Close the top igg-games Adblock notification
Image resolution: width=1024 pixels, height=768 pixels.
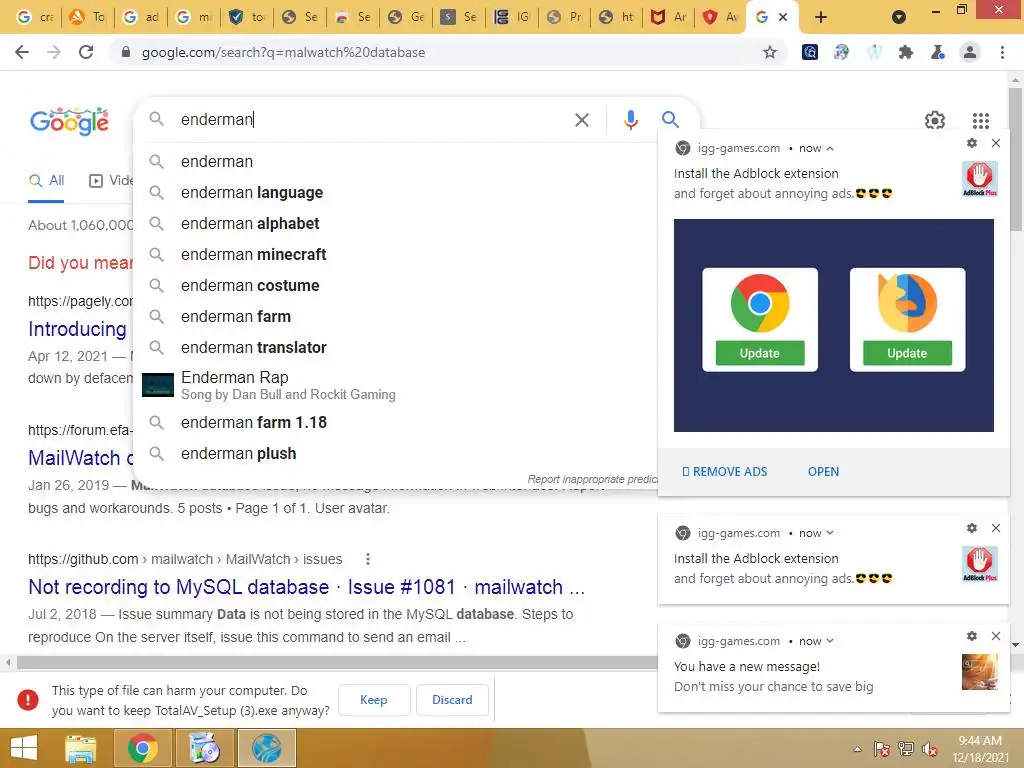pyautogui.click(x=996, y=143)
